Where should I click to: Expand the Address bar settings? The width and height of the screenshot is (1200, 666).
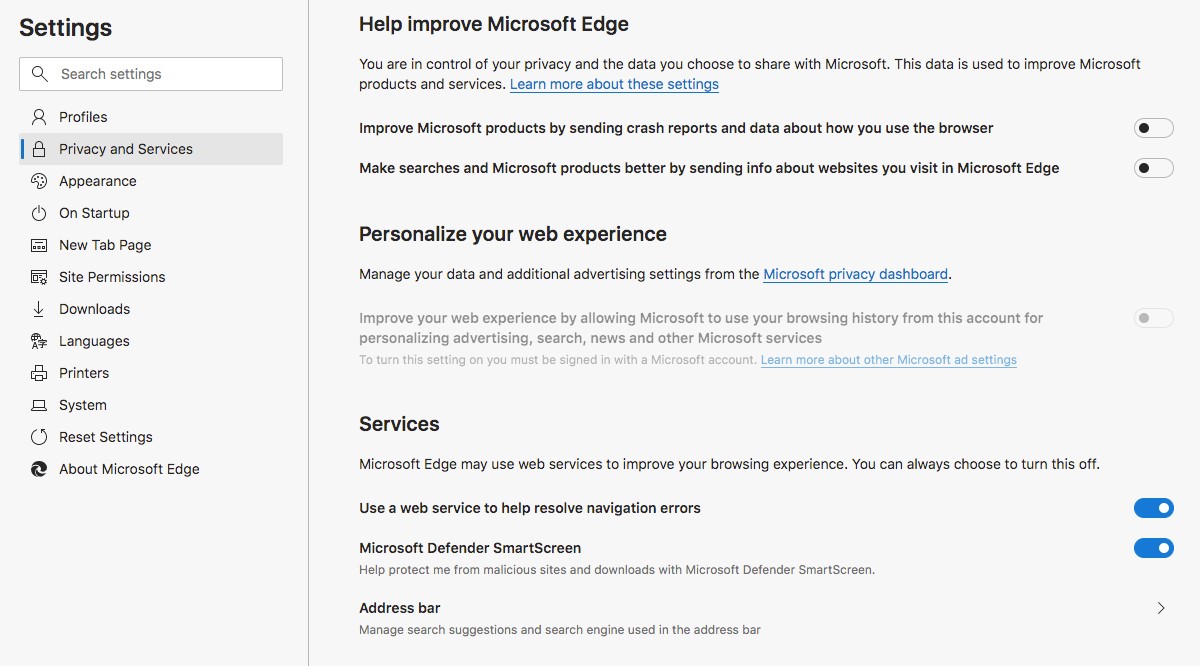[1160, 608]
